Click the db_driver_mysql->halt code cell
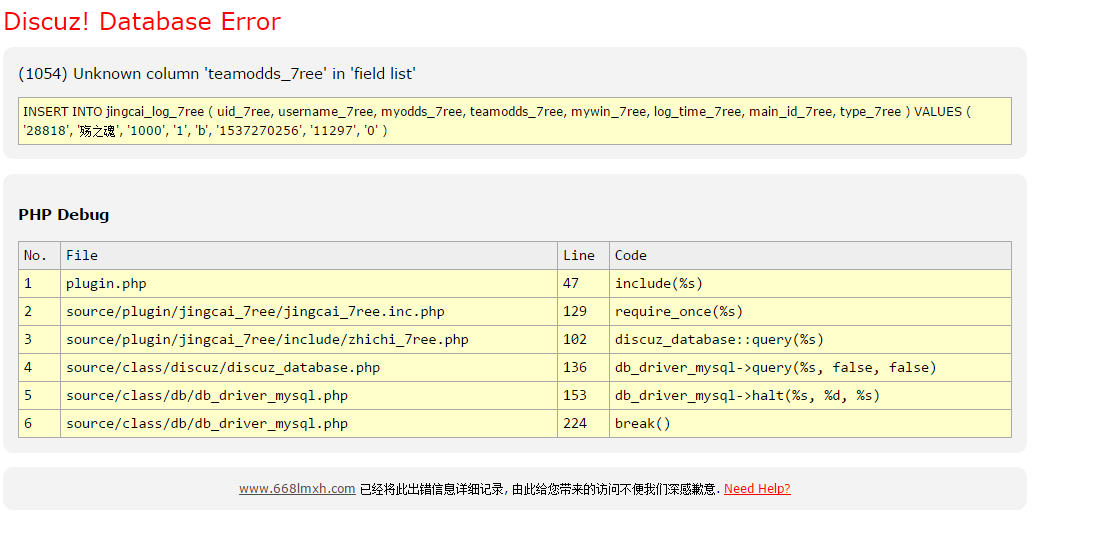Viewport: 1094px width, 544px height. coord(747,396)
